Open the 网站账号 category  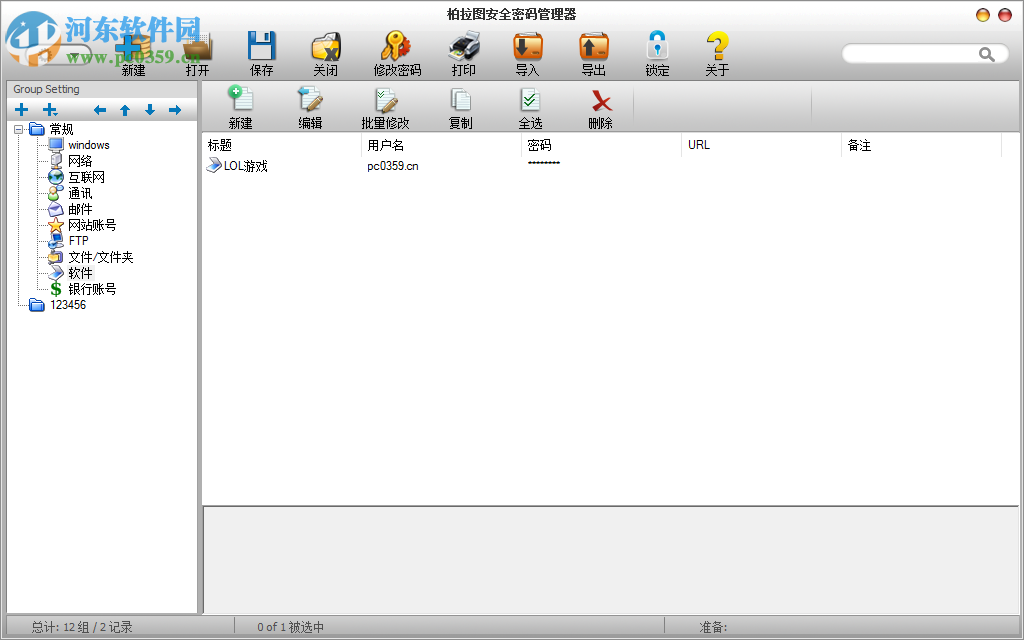[x=90, y=224]
